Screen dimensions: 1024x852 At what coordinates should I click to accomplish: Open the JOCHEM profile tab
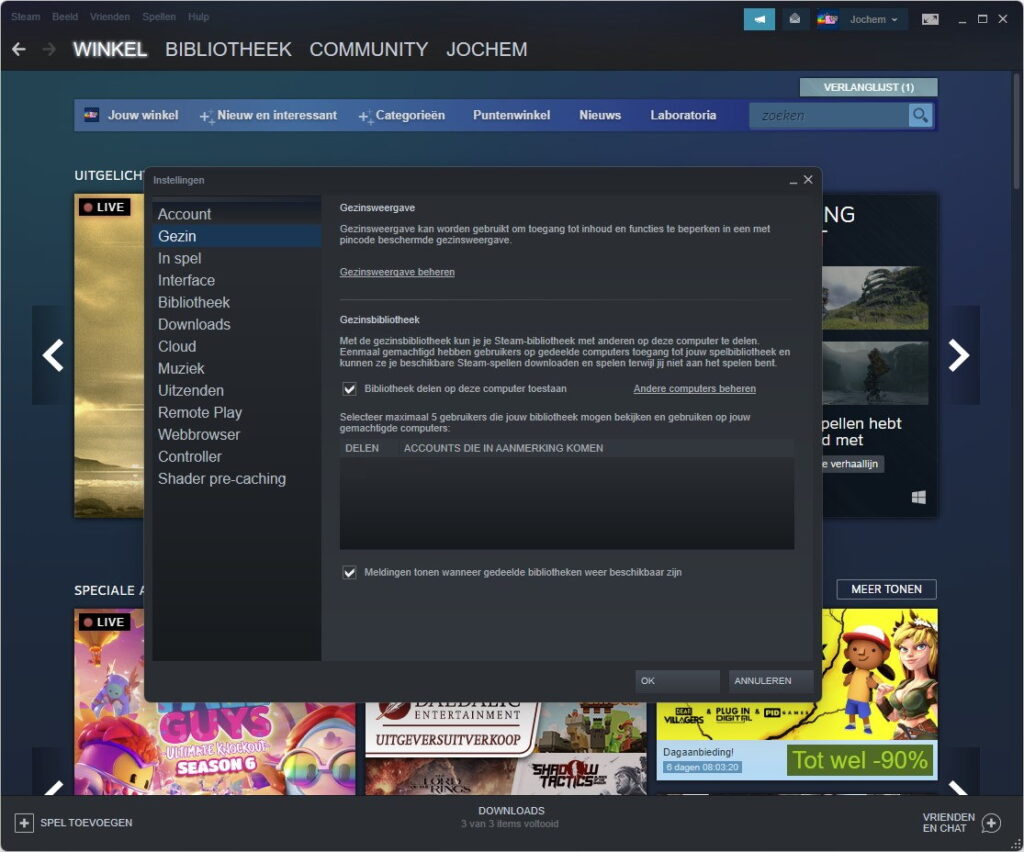point(487,49)
